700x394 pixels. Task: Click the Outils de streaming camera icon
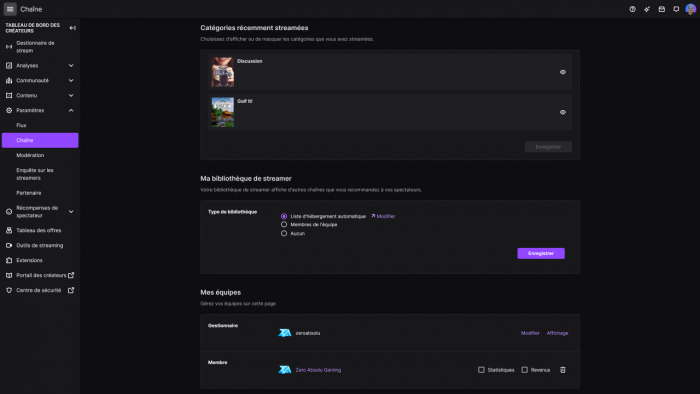pos(9,245)
